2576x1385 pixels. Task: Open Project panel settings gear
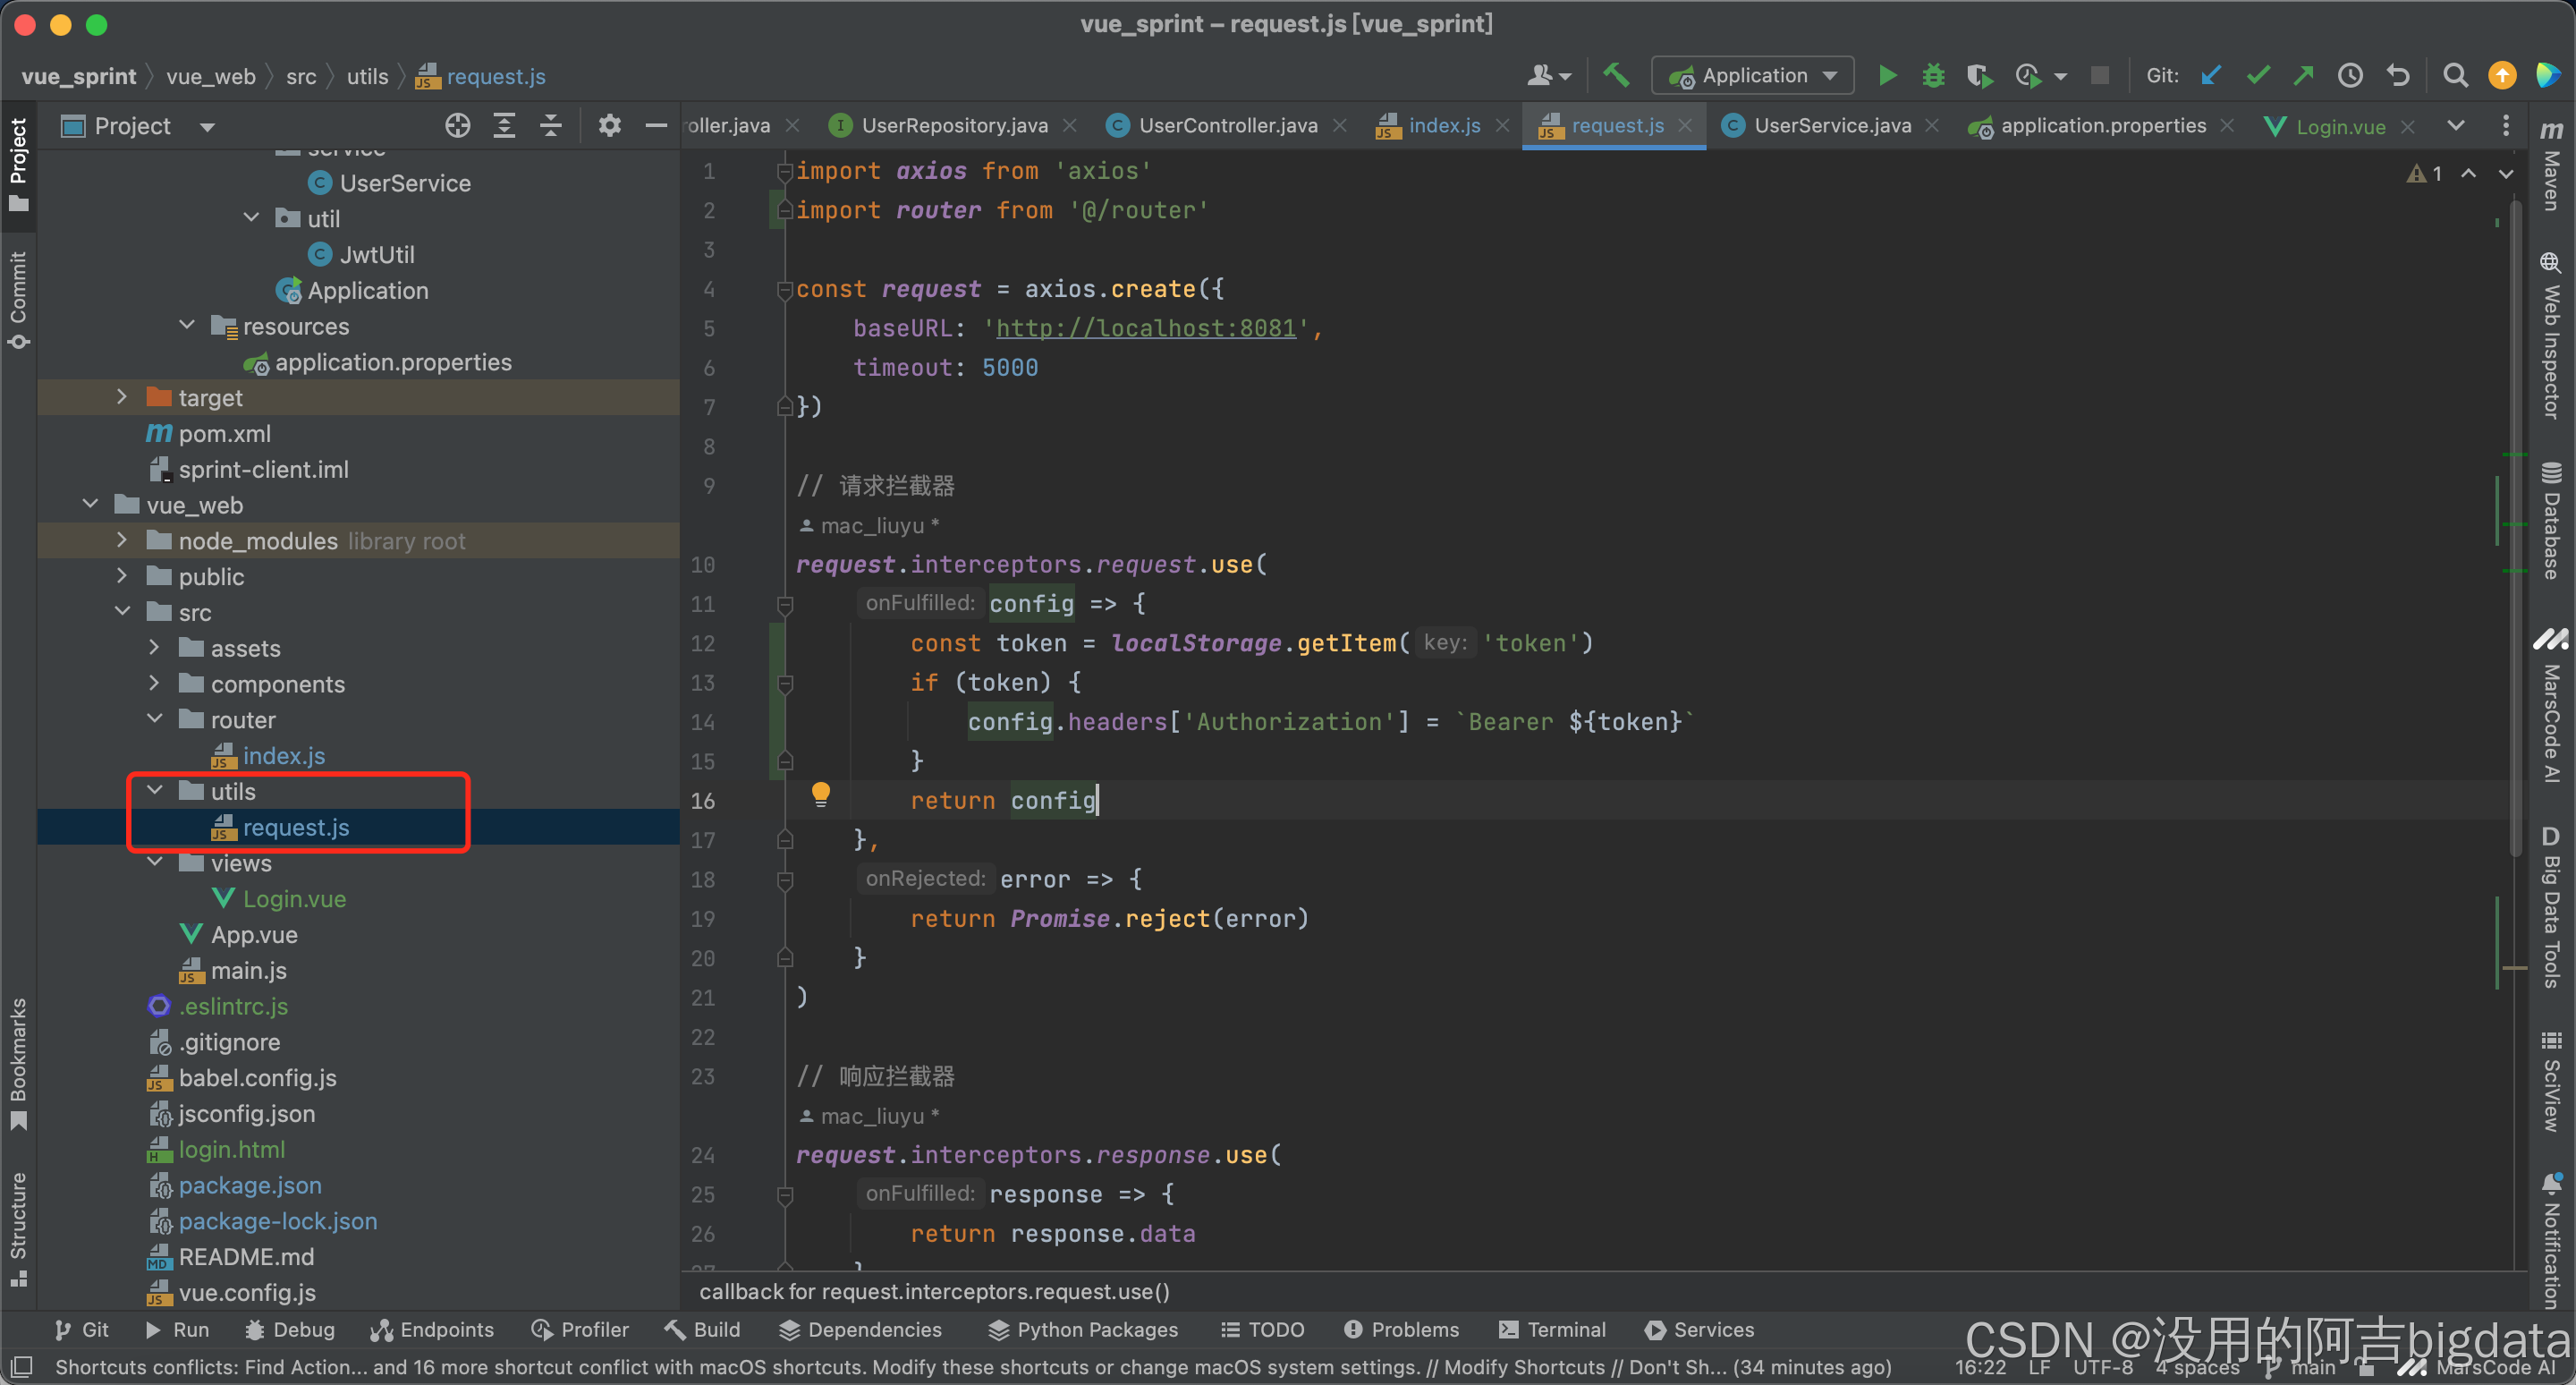[x=609, y=126]
